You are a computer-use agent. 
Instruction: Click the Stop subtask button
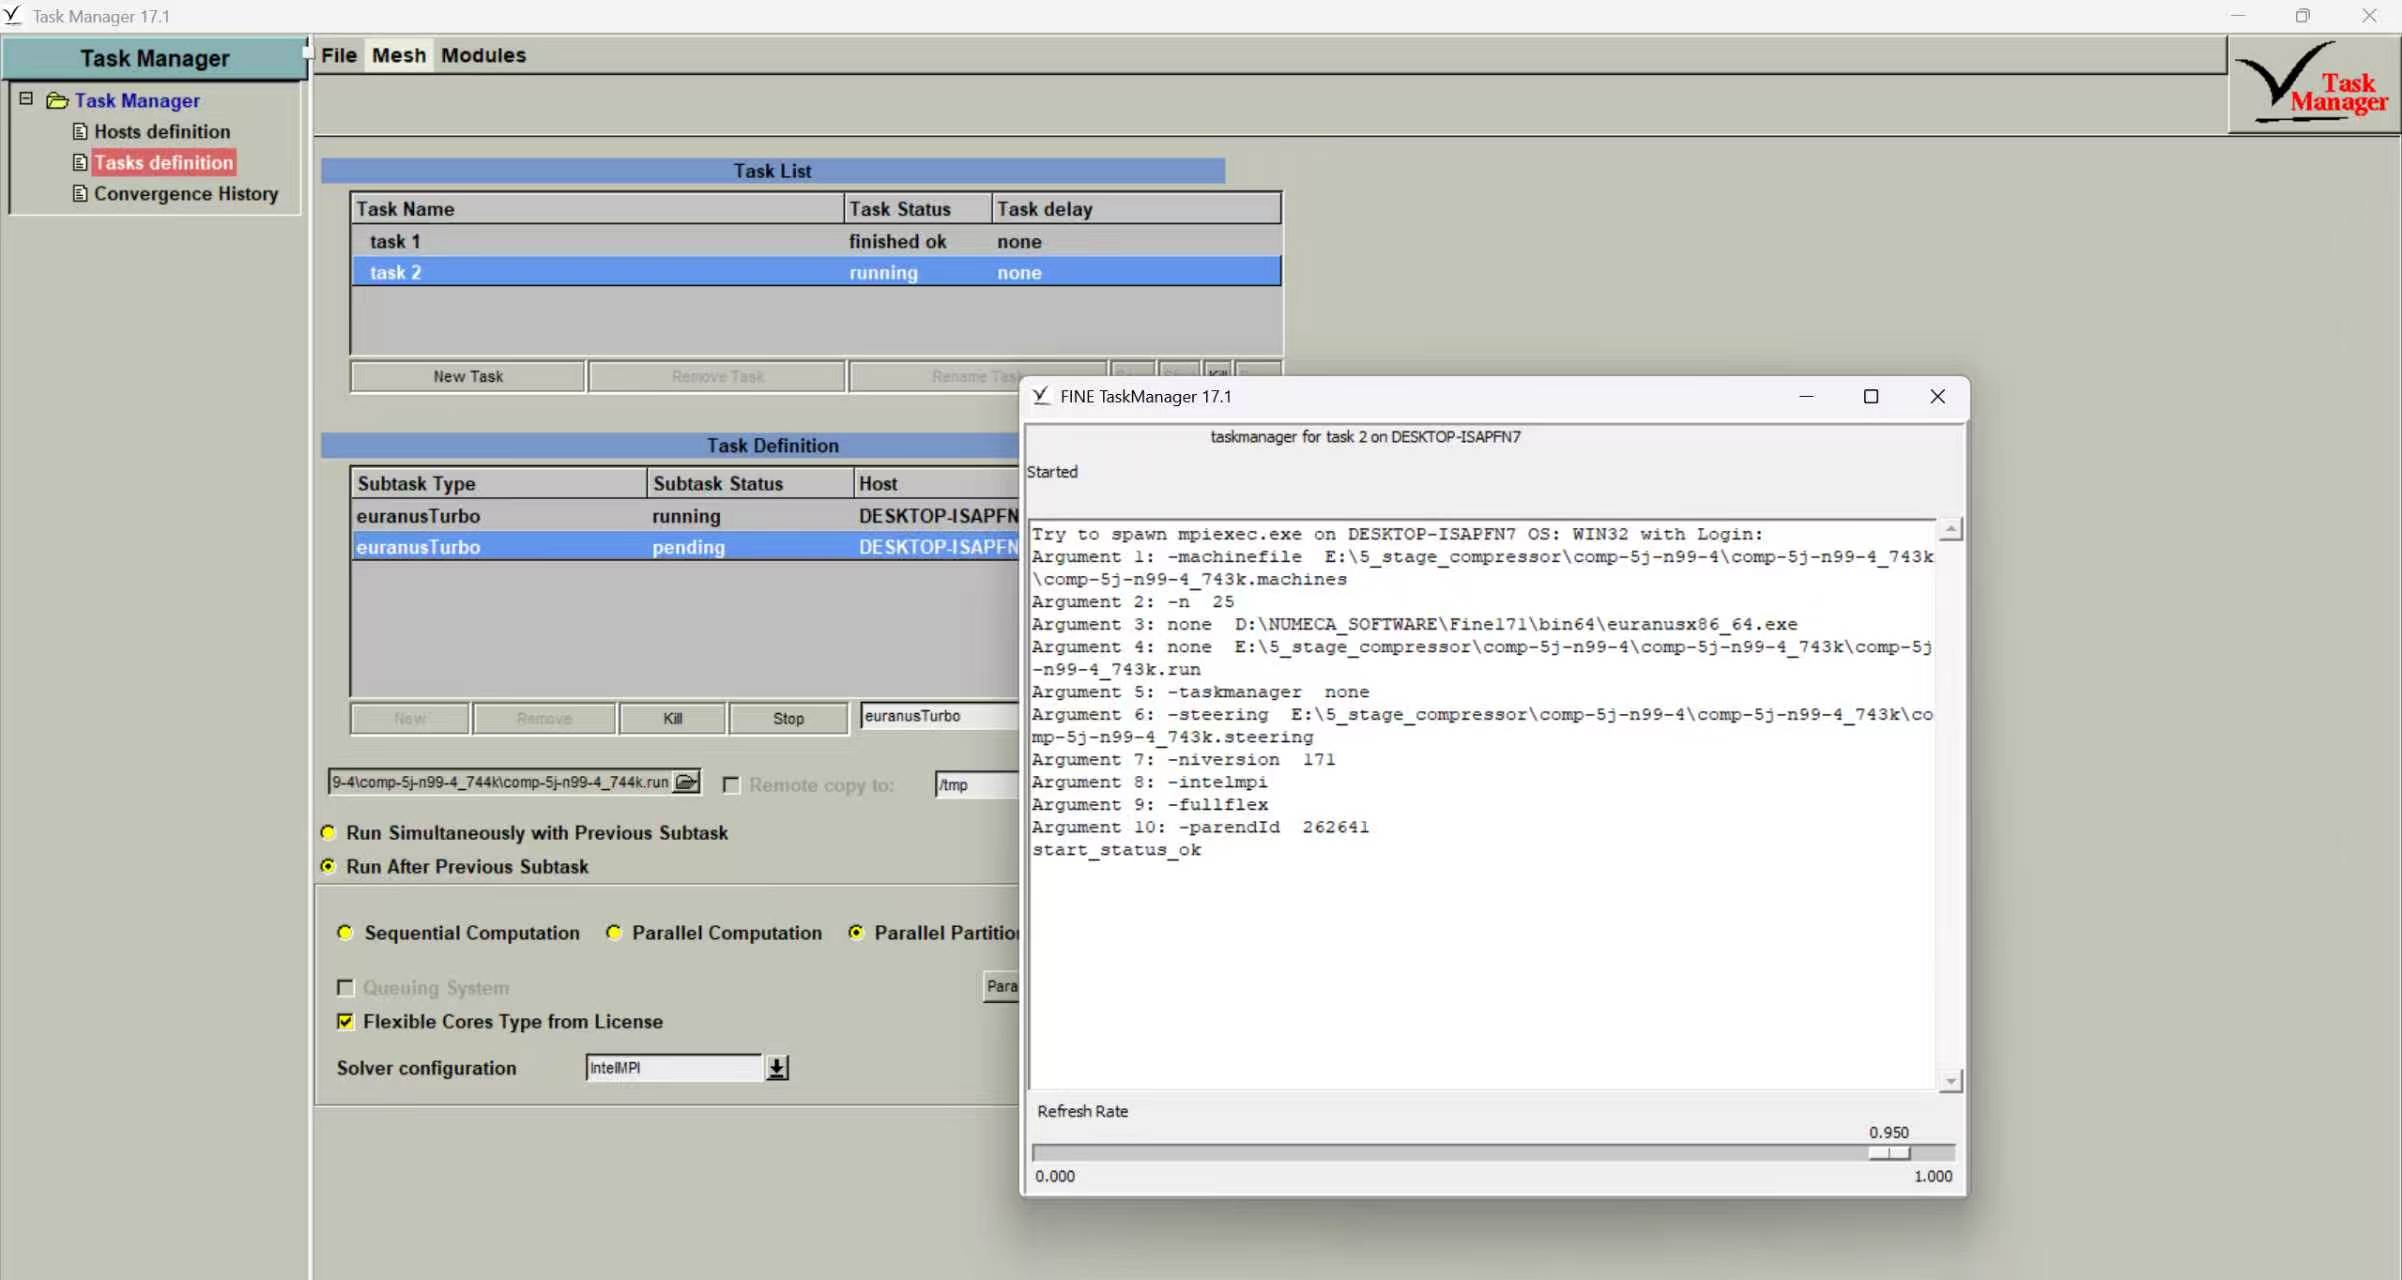pyautogui.click(x=788, y=718)
